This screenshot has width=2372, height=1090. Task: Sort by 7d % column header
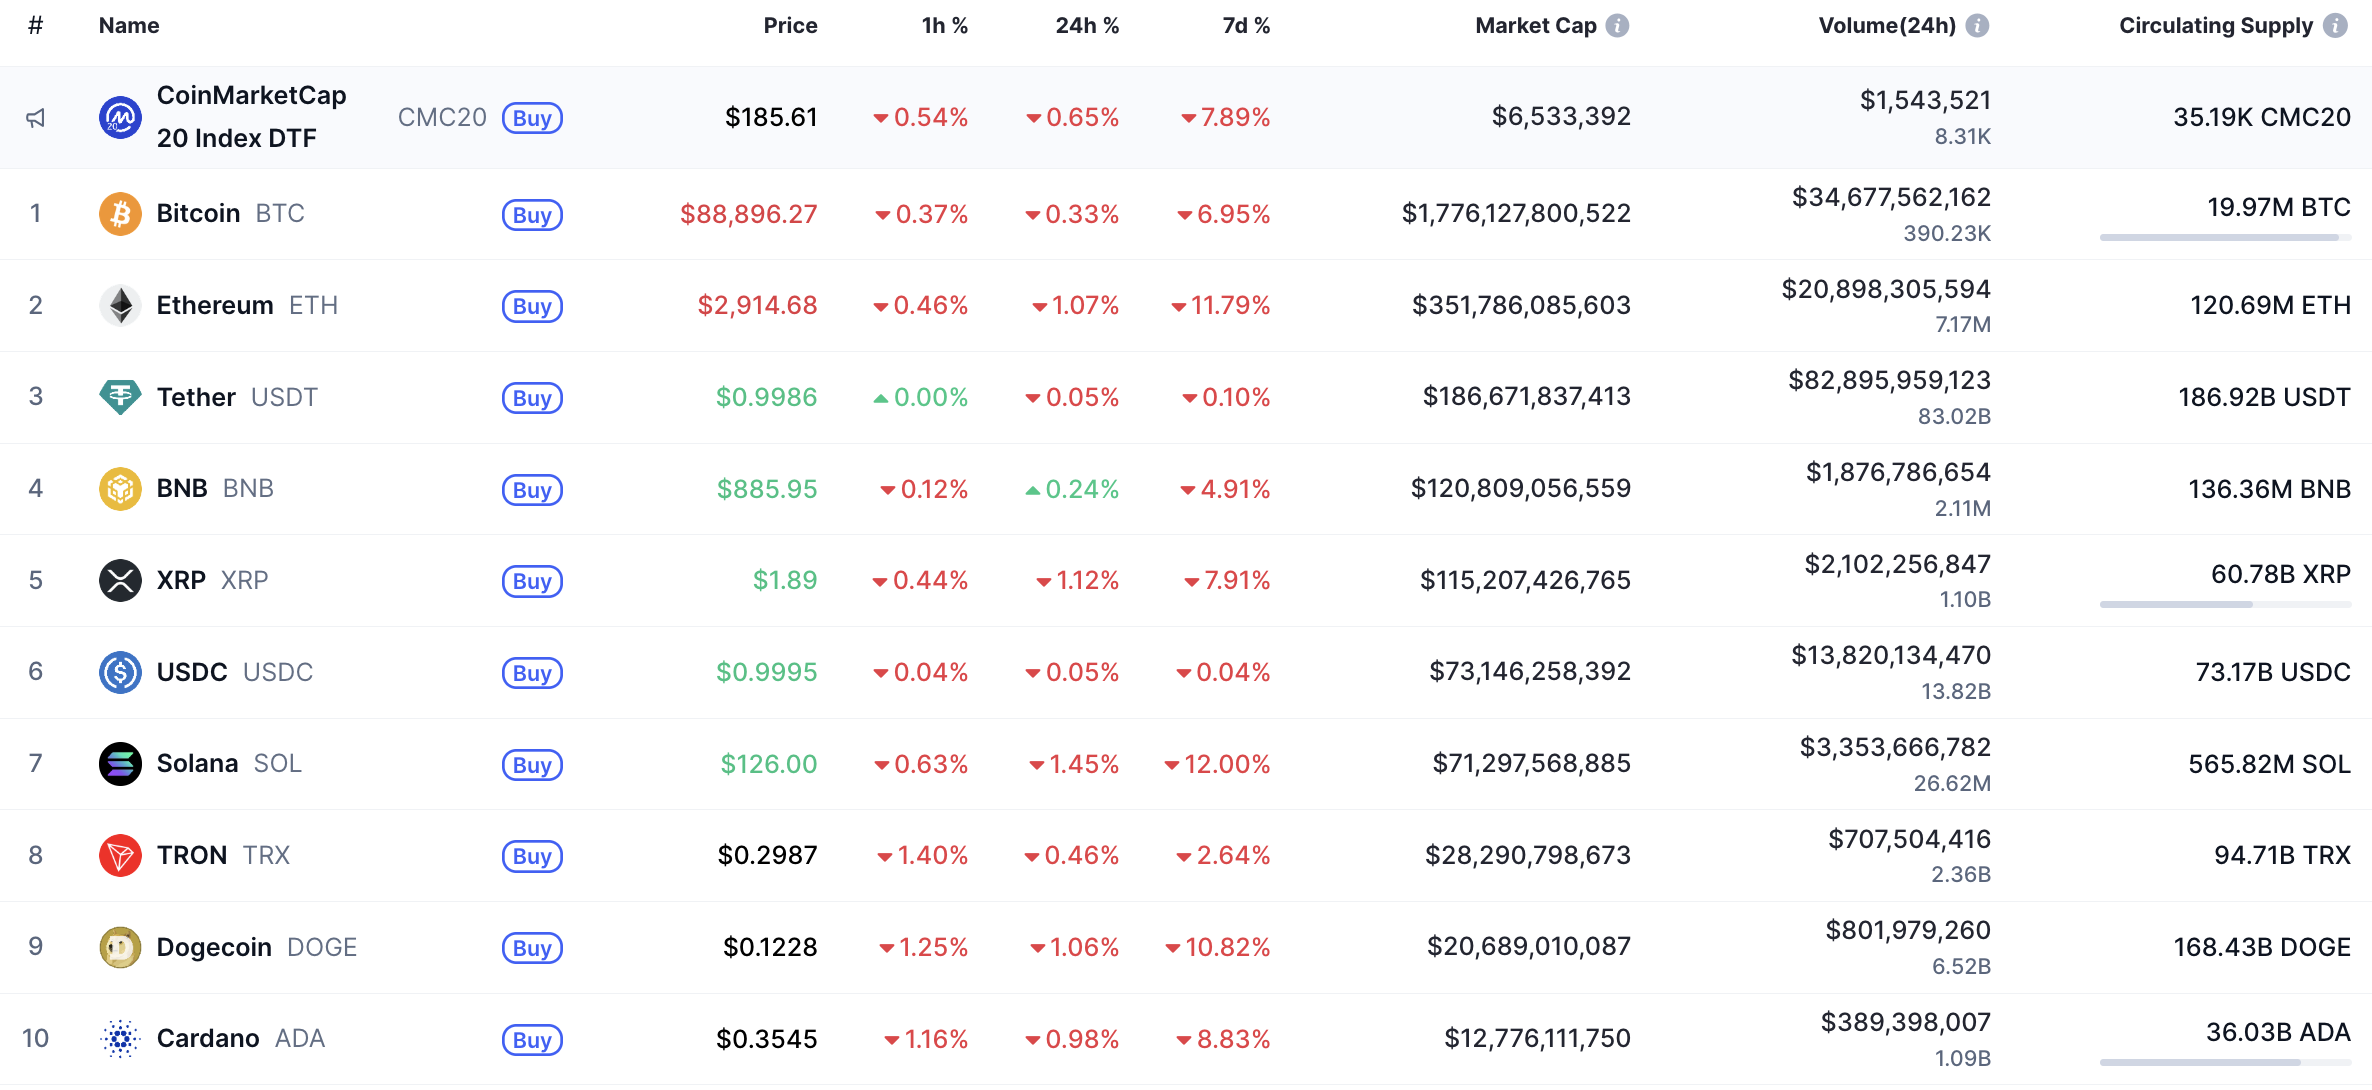coord(1246,26)
